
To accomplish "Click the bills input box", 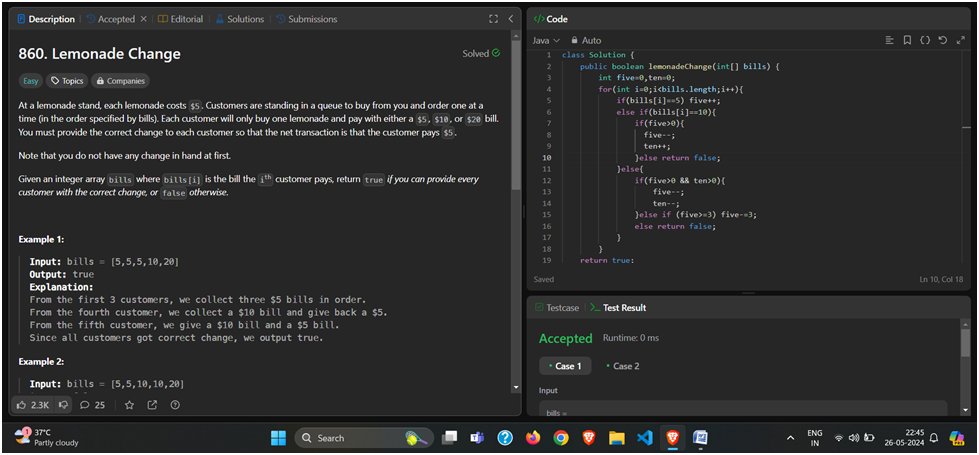I will [743, 409].
